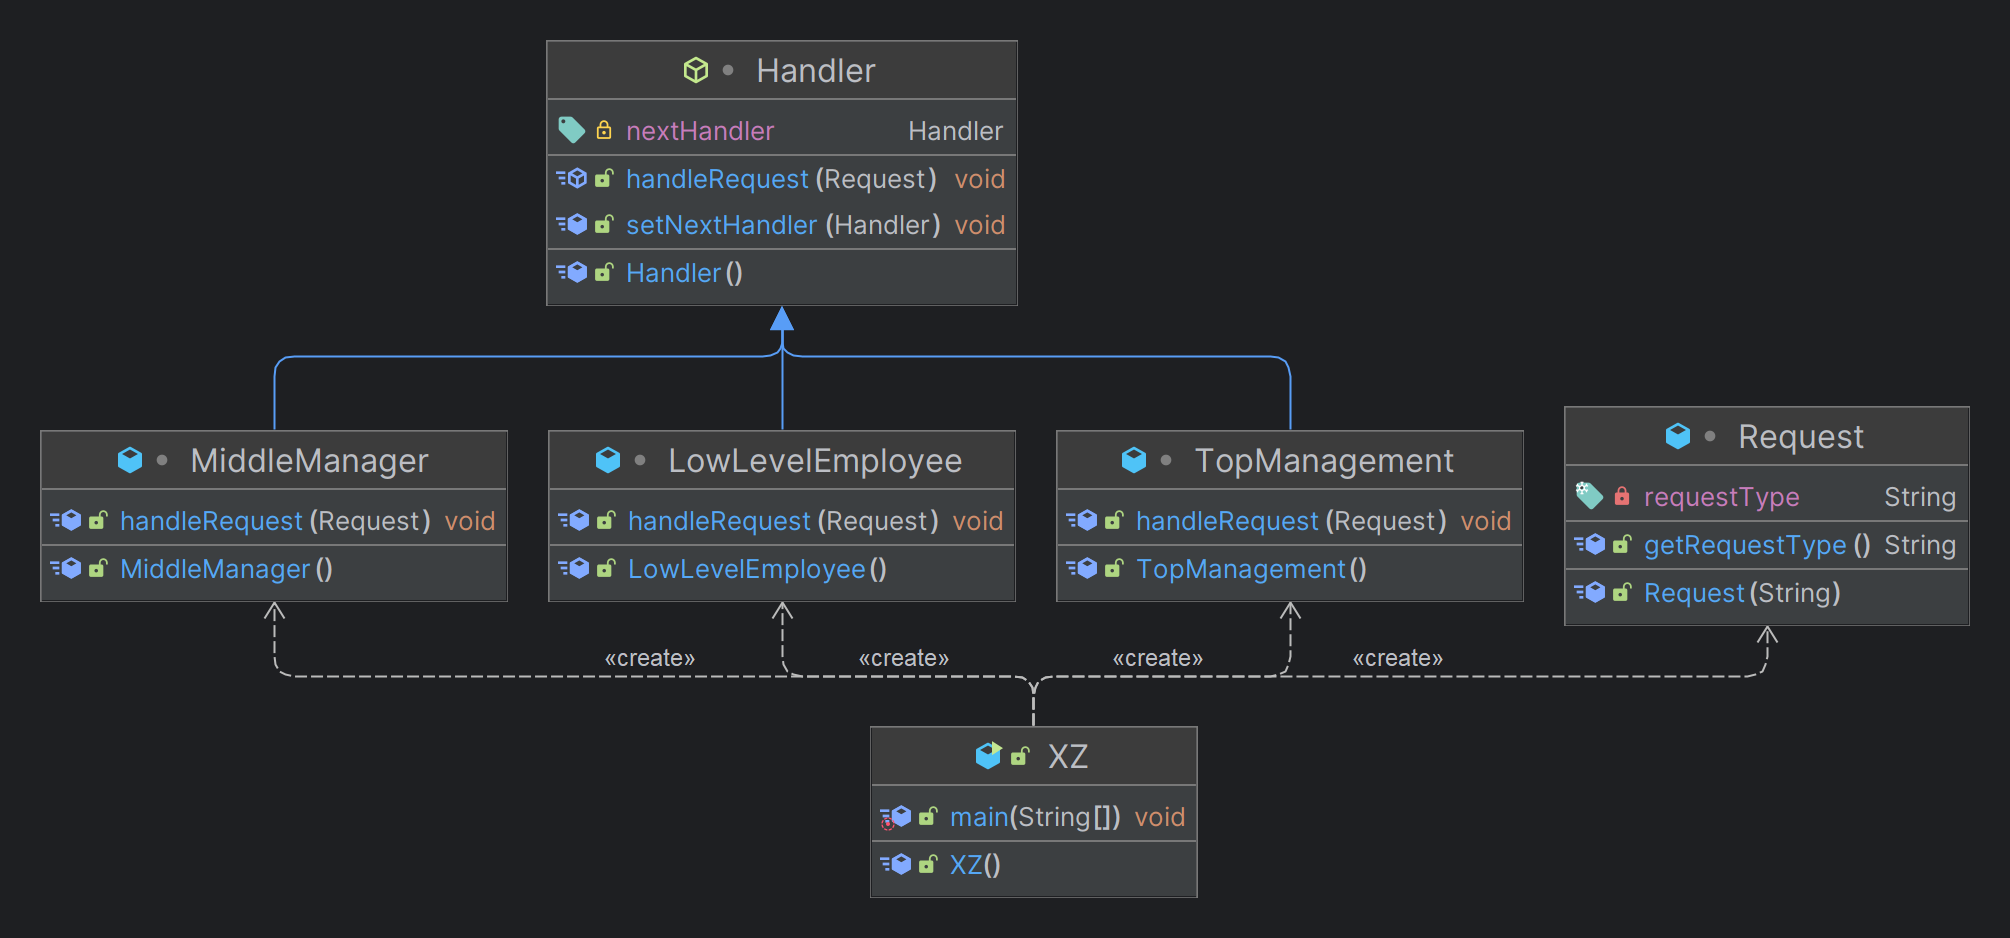Screen dimensions: 2010x938
Task: Click method icon of LowLevelEmployee's handleRequest
Action: pos(575,520)
